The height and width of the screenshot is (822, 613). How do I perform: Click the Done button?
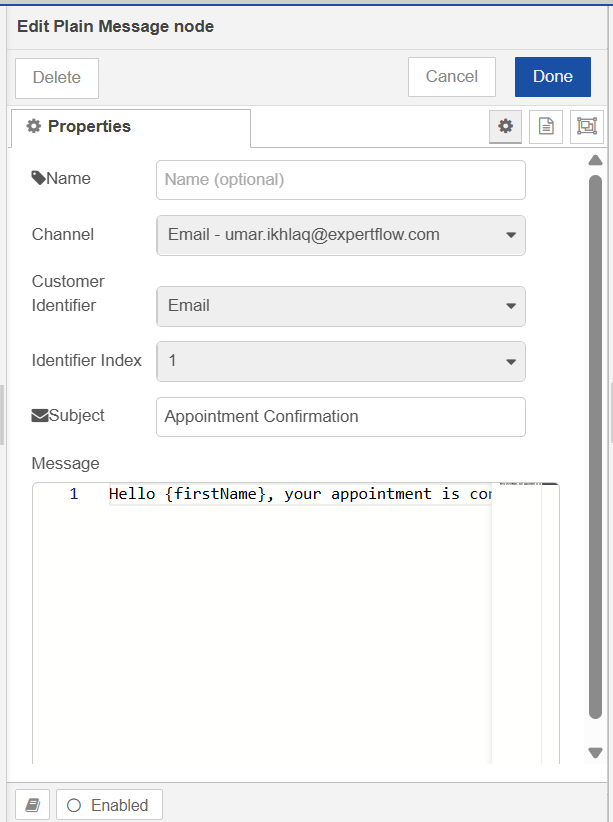pos(553,77)
